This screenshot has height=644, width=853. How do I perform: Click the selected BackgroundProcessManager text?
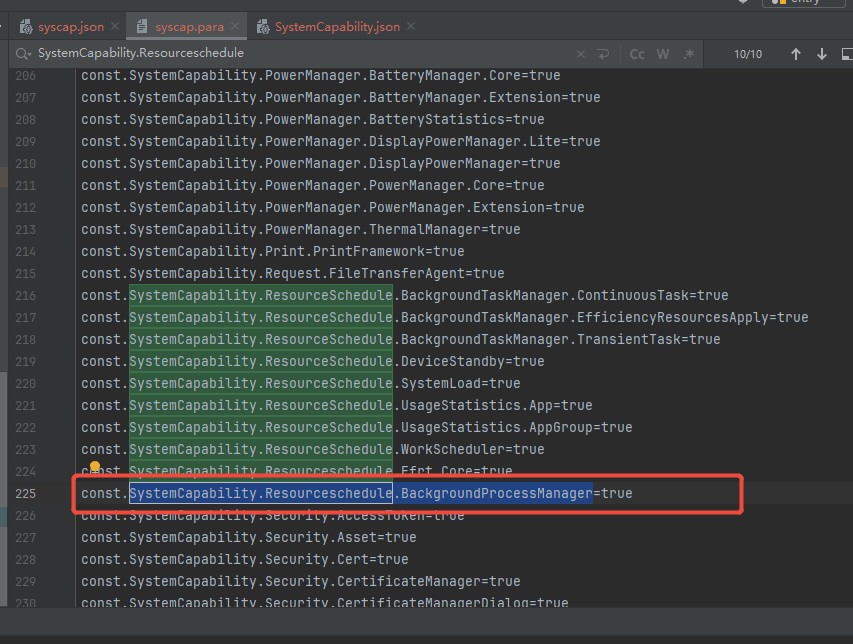[497, 493]
